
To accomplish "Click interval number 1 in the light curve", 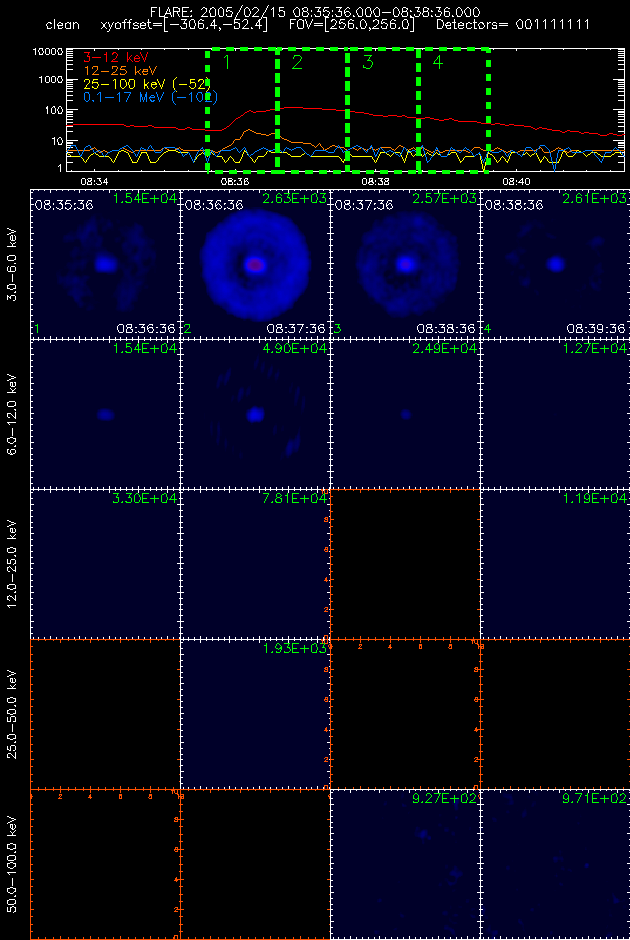I will coord(227,62).
